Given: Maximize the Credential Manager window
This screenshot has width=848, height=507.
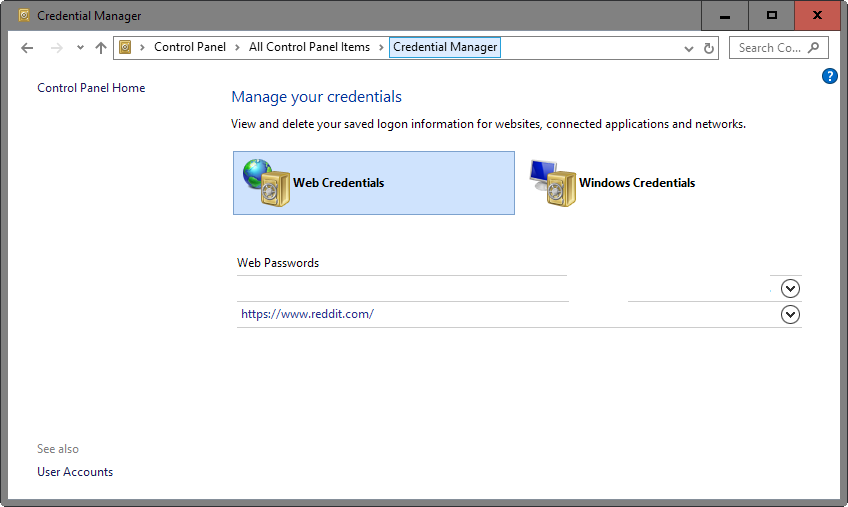Looking at the screenshot, I should [x=772, y=16].
